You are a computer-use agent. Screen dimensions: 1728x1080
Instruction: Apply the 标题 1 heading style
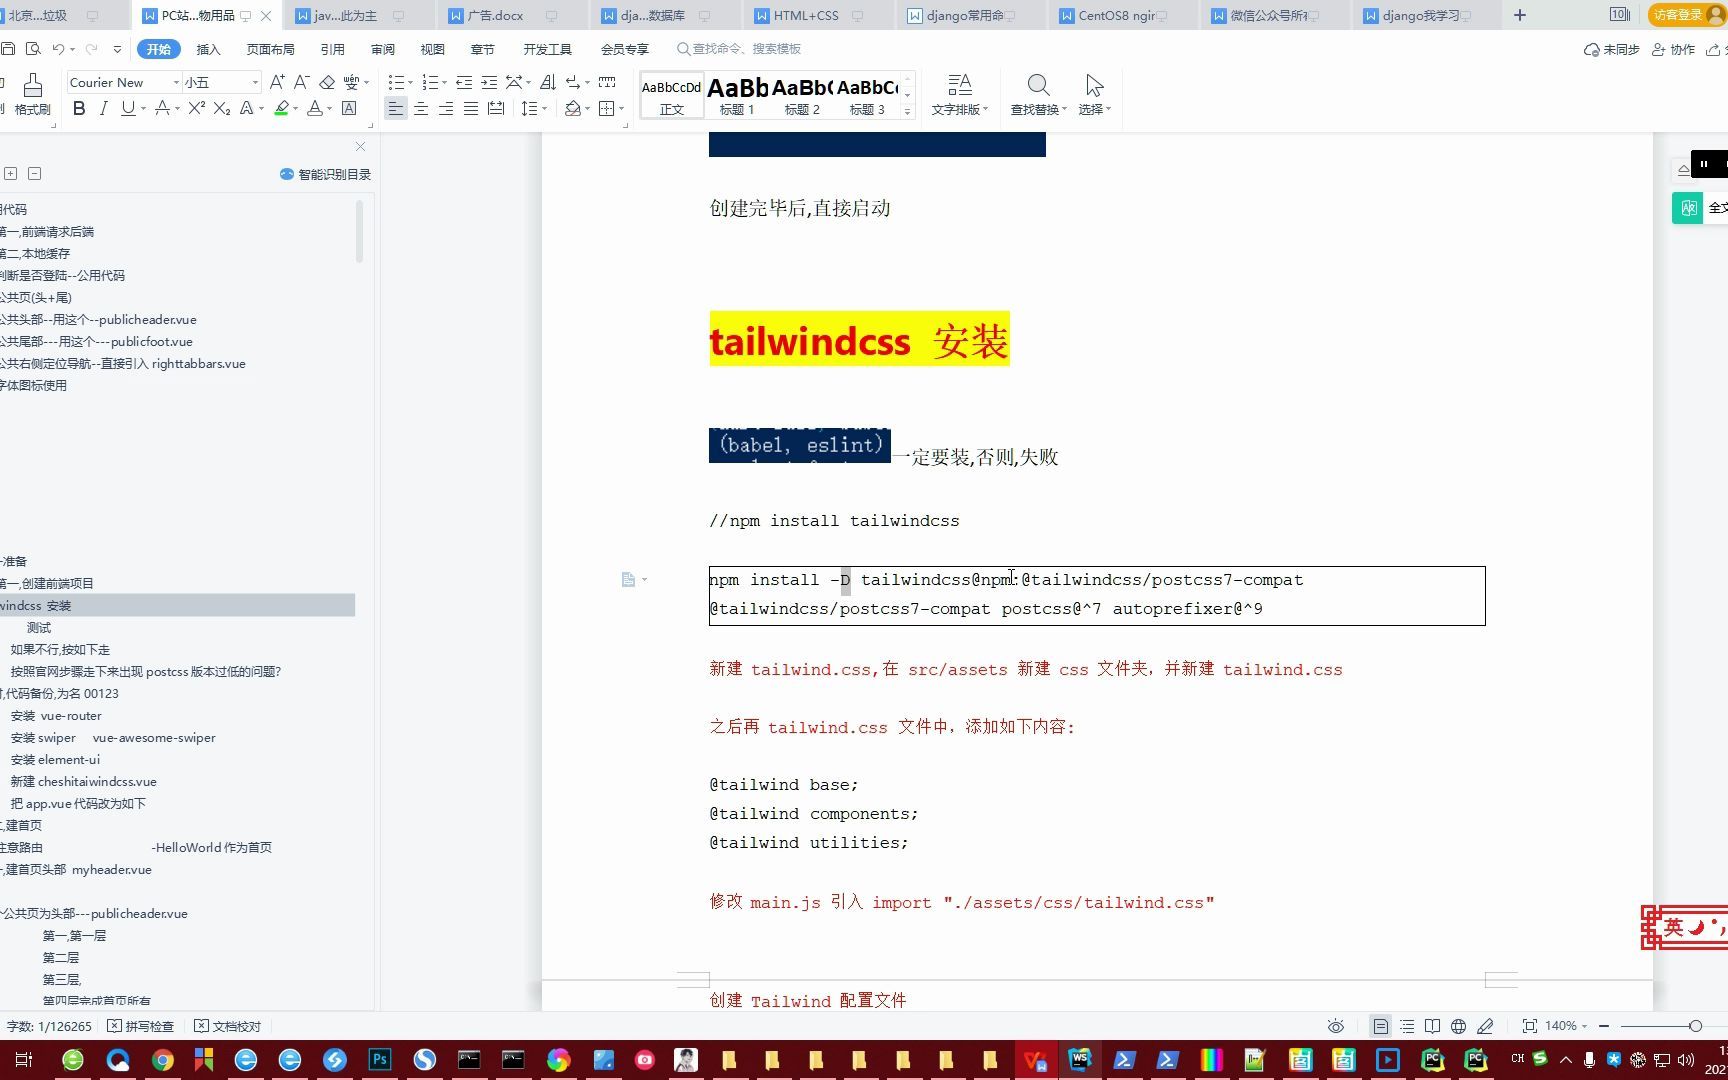[x=737, y=96]
